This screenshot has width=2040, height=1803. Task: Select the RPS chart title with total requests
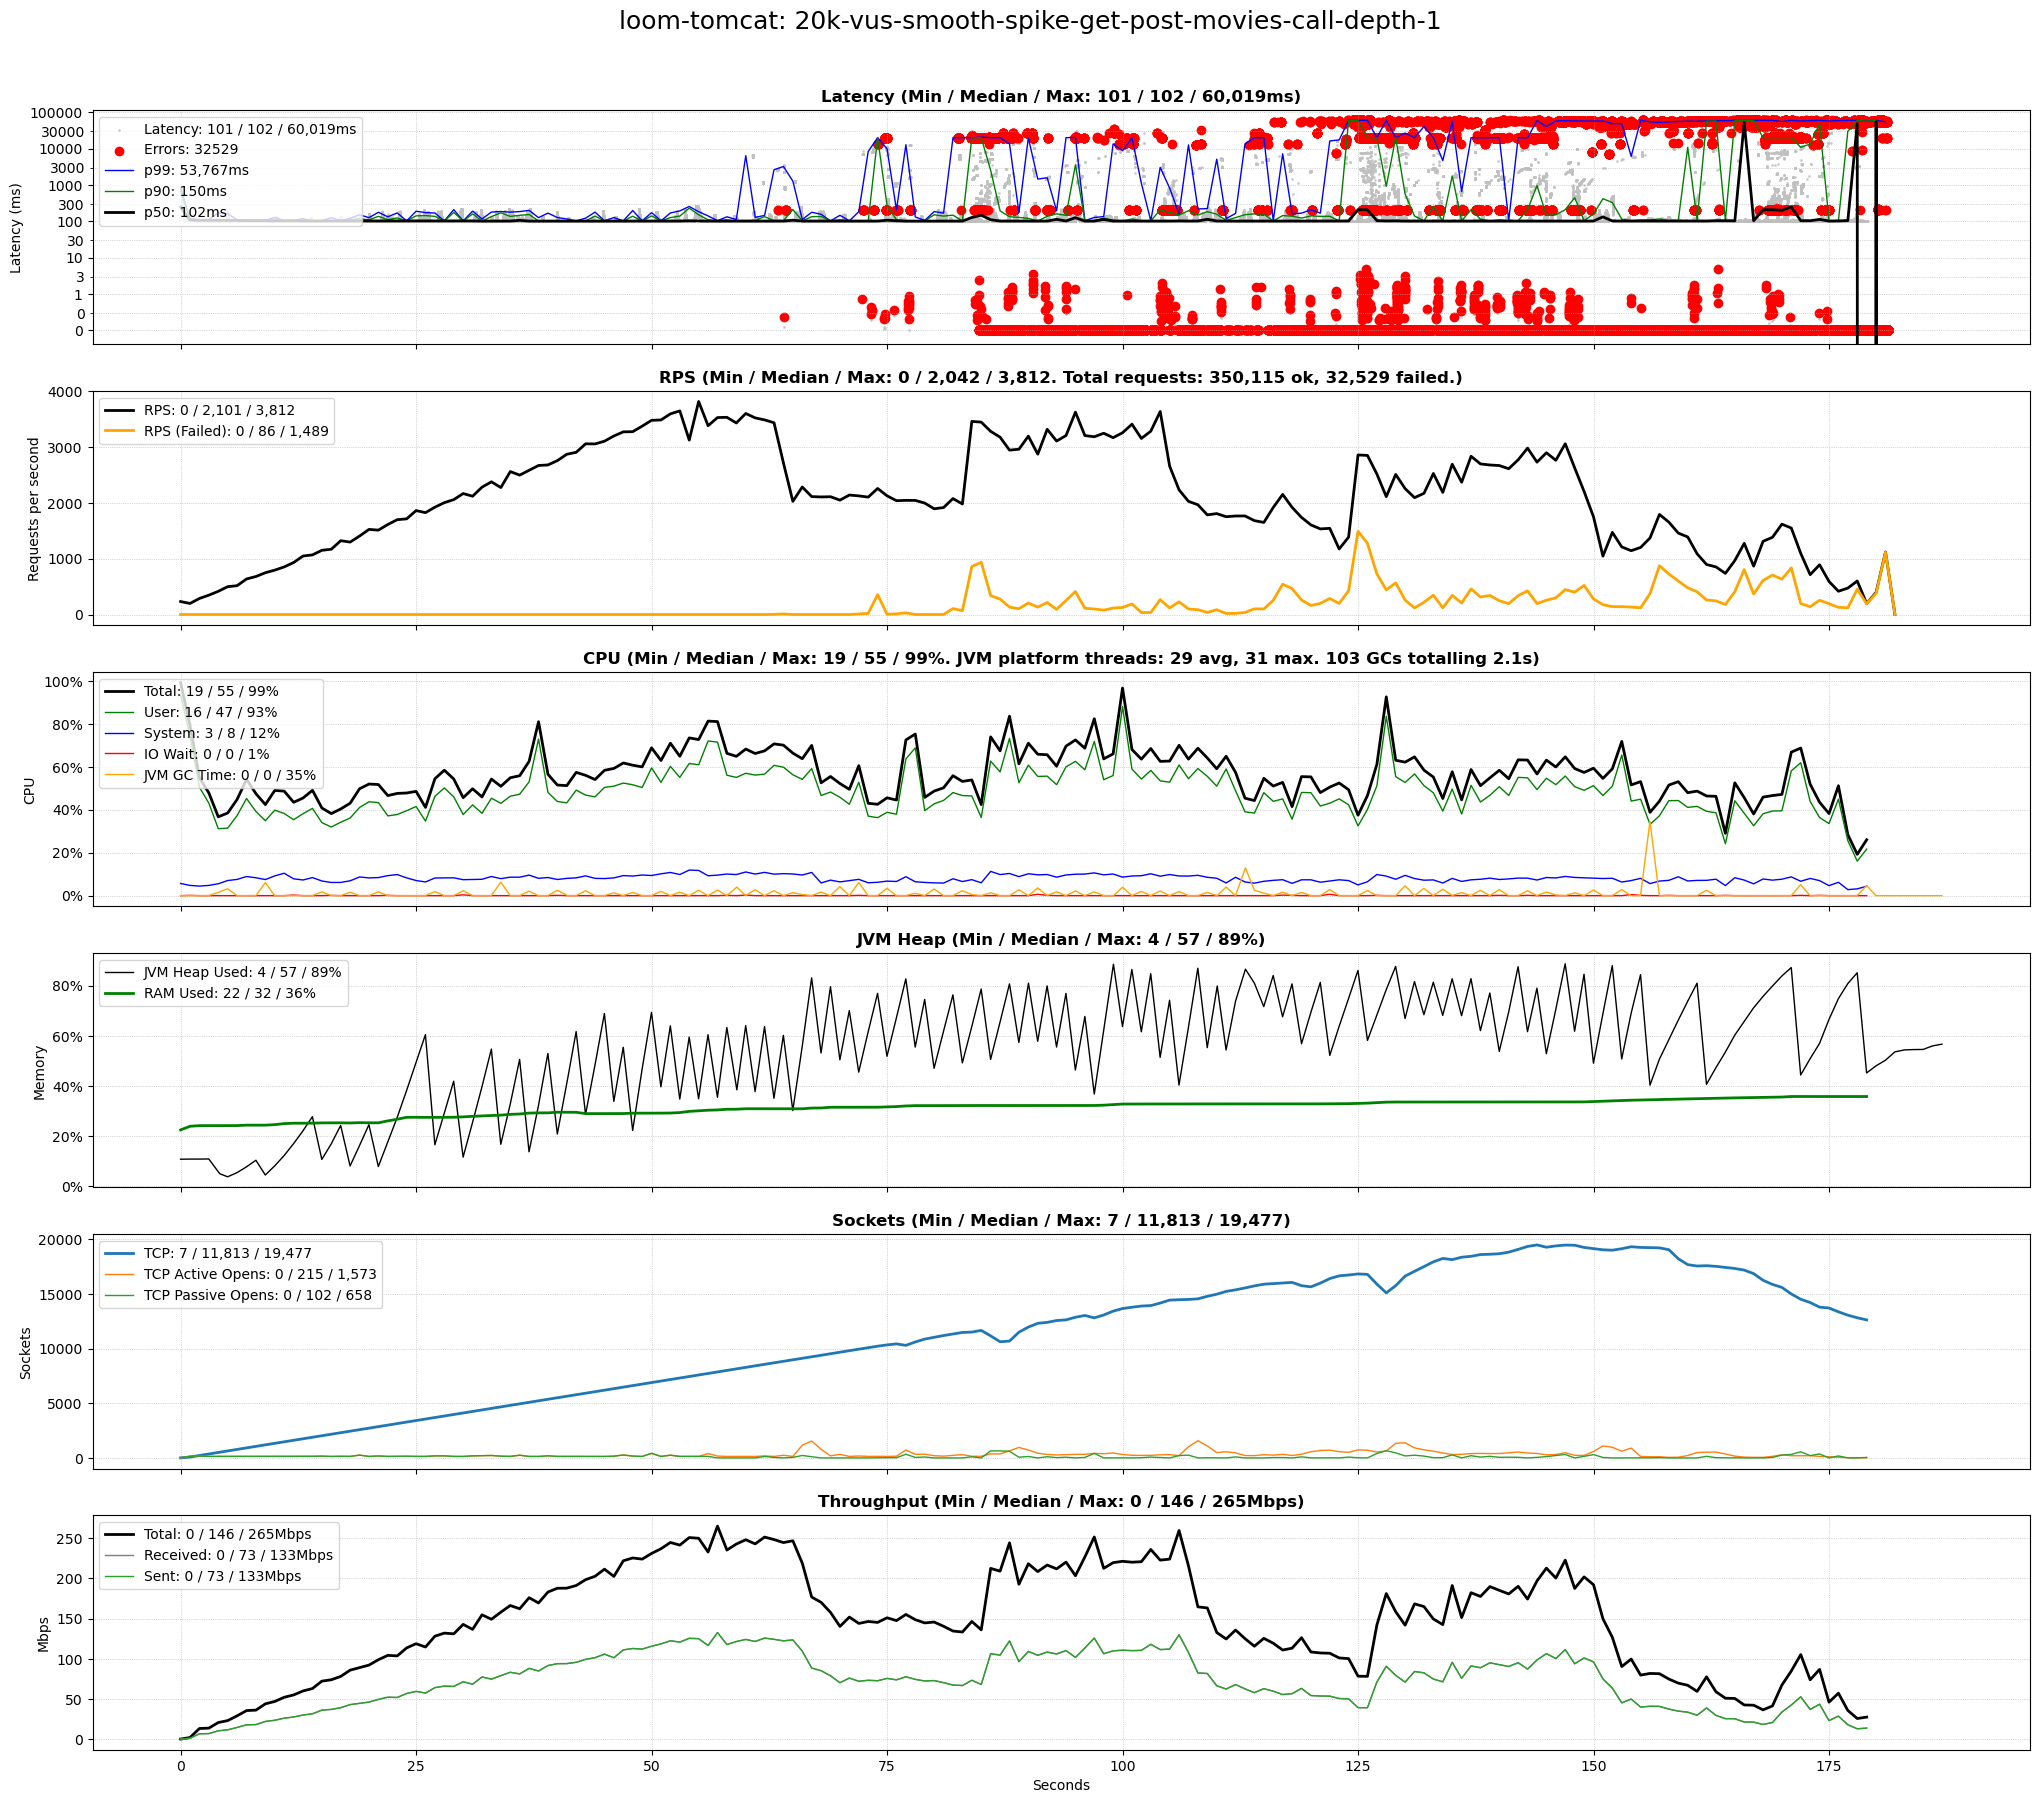pyautogui.click(x=1060, y=378)
